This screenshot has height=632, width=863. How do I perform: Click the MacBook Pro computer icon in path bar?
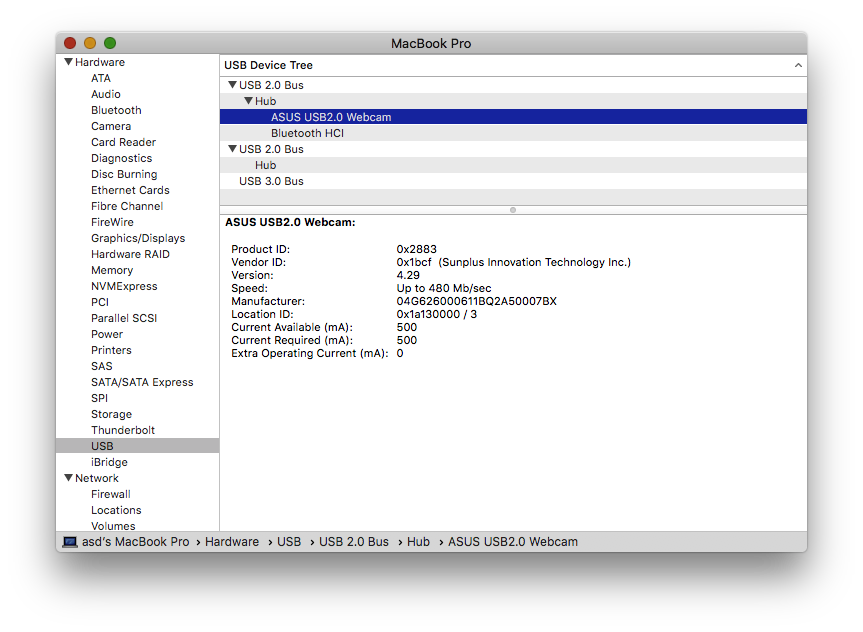click(70, 542)
